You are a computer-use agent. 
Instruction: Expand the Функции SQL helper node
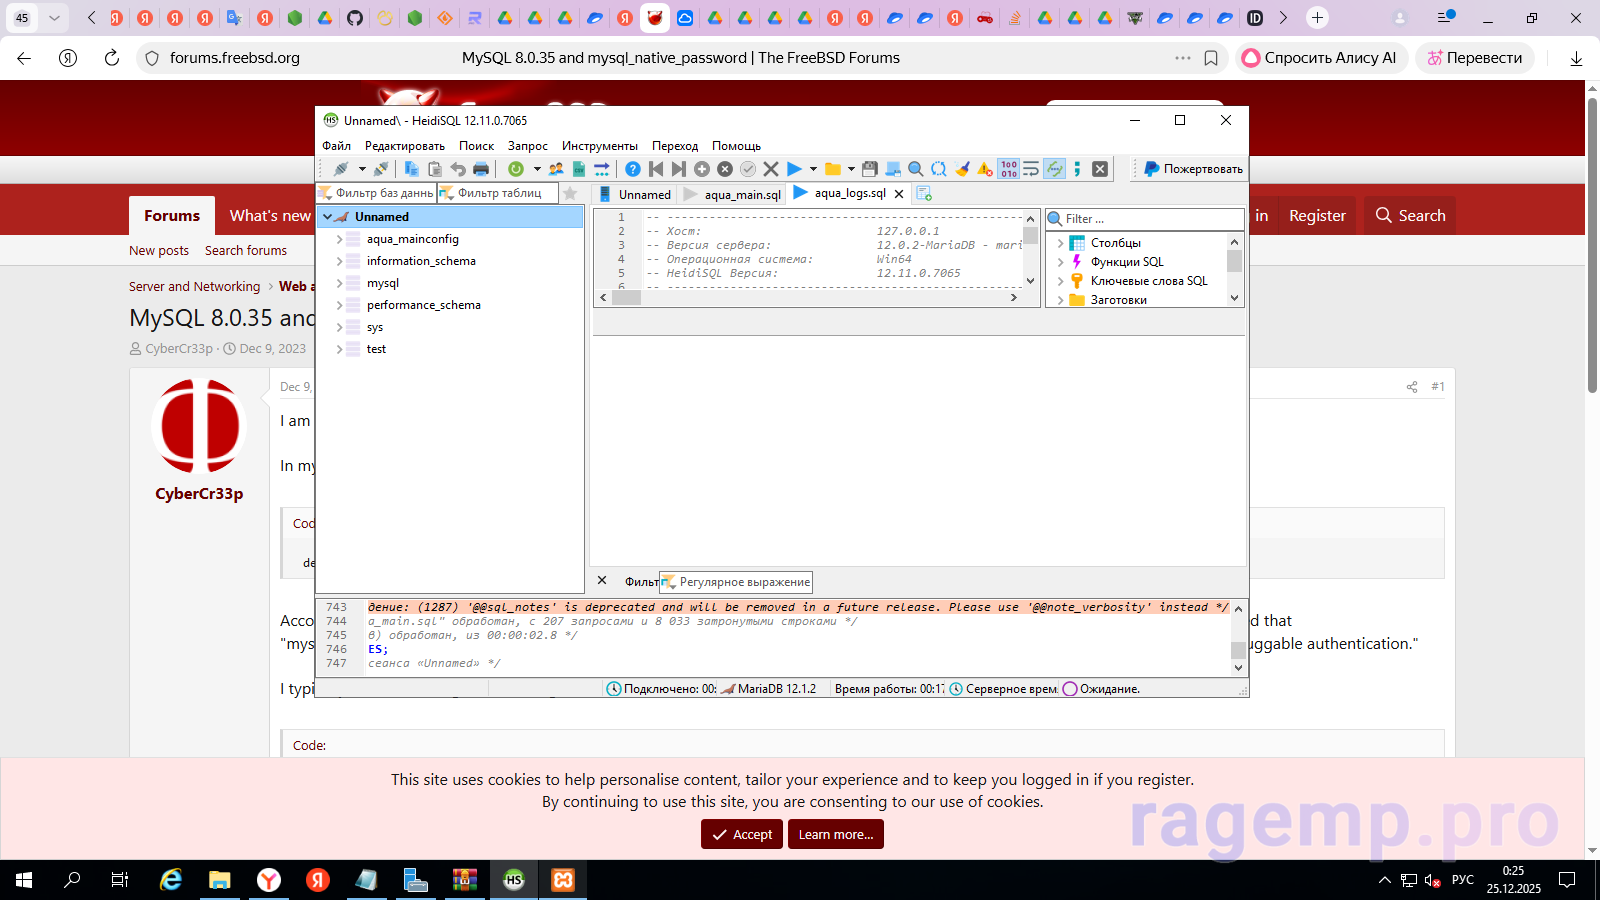(x=1060, y=262)
